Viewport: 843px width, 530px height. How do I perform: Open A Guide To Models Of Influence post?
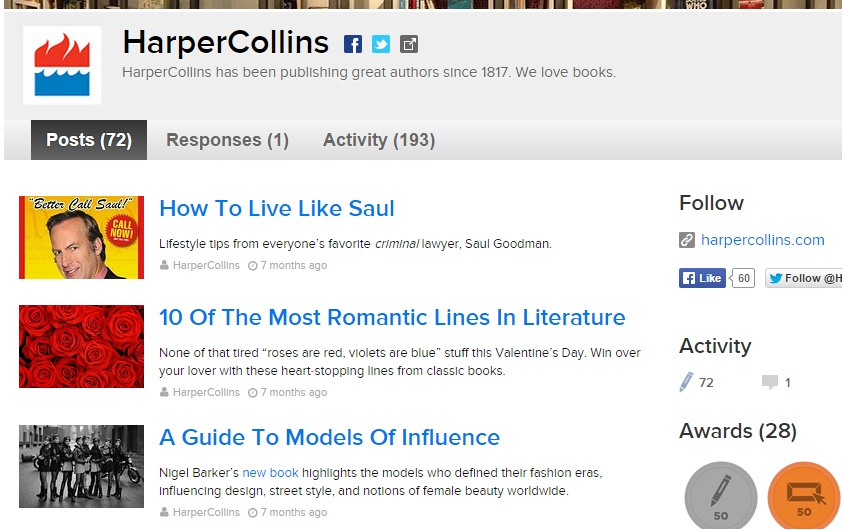(x=330, y=438)
